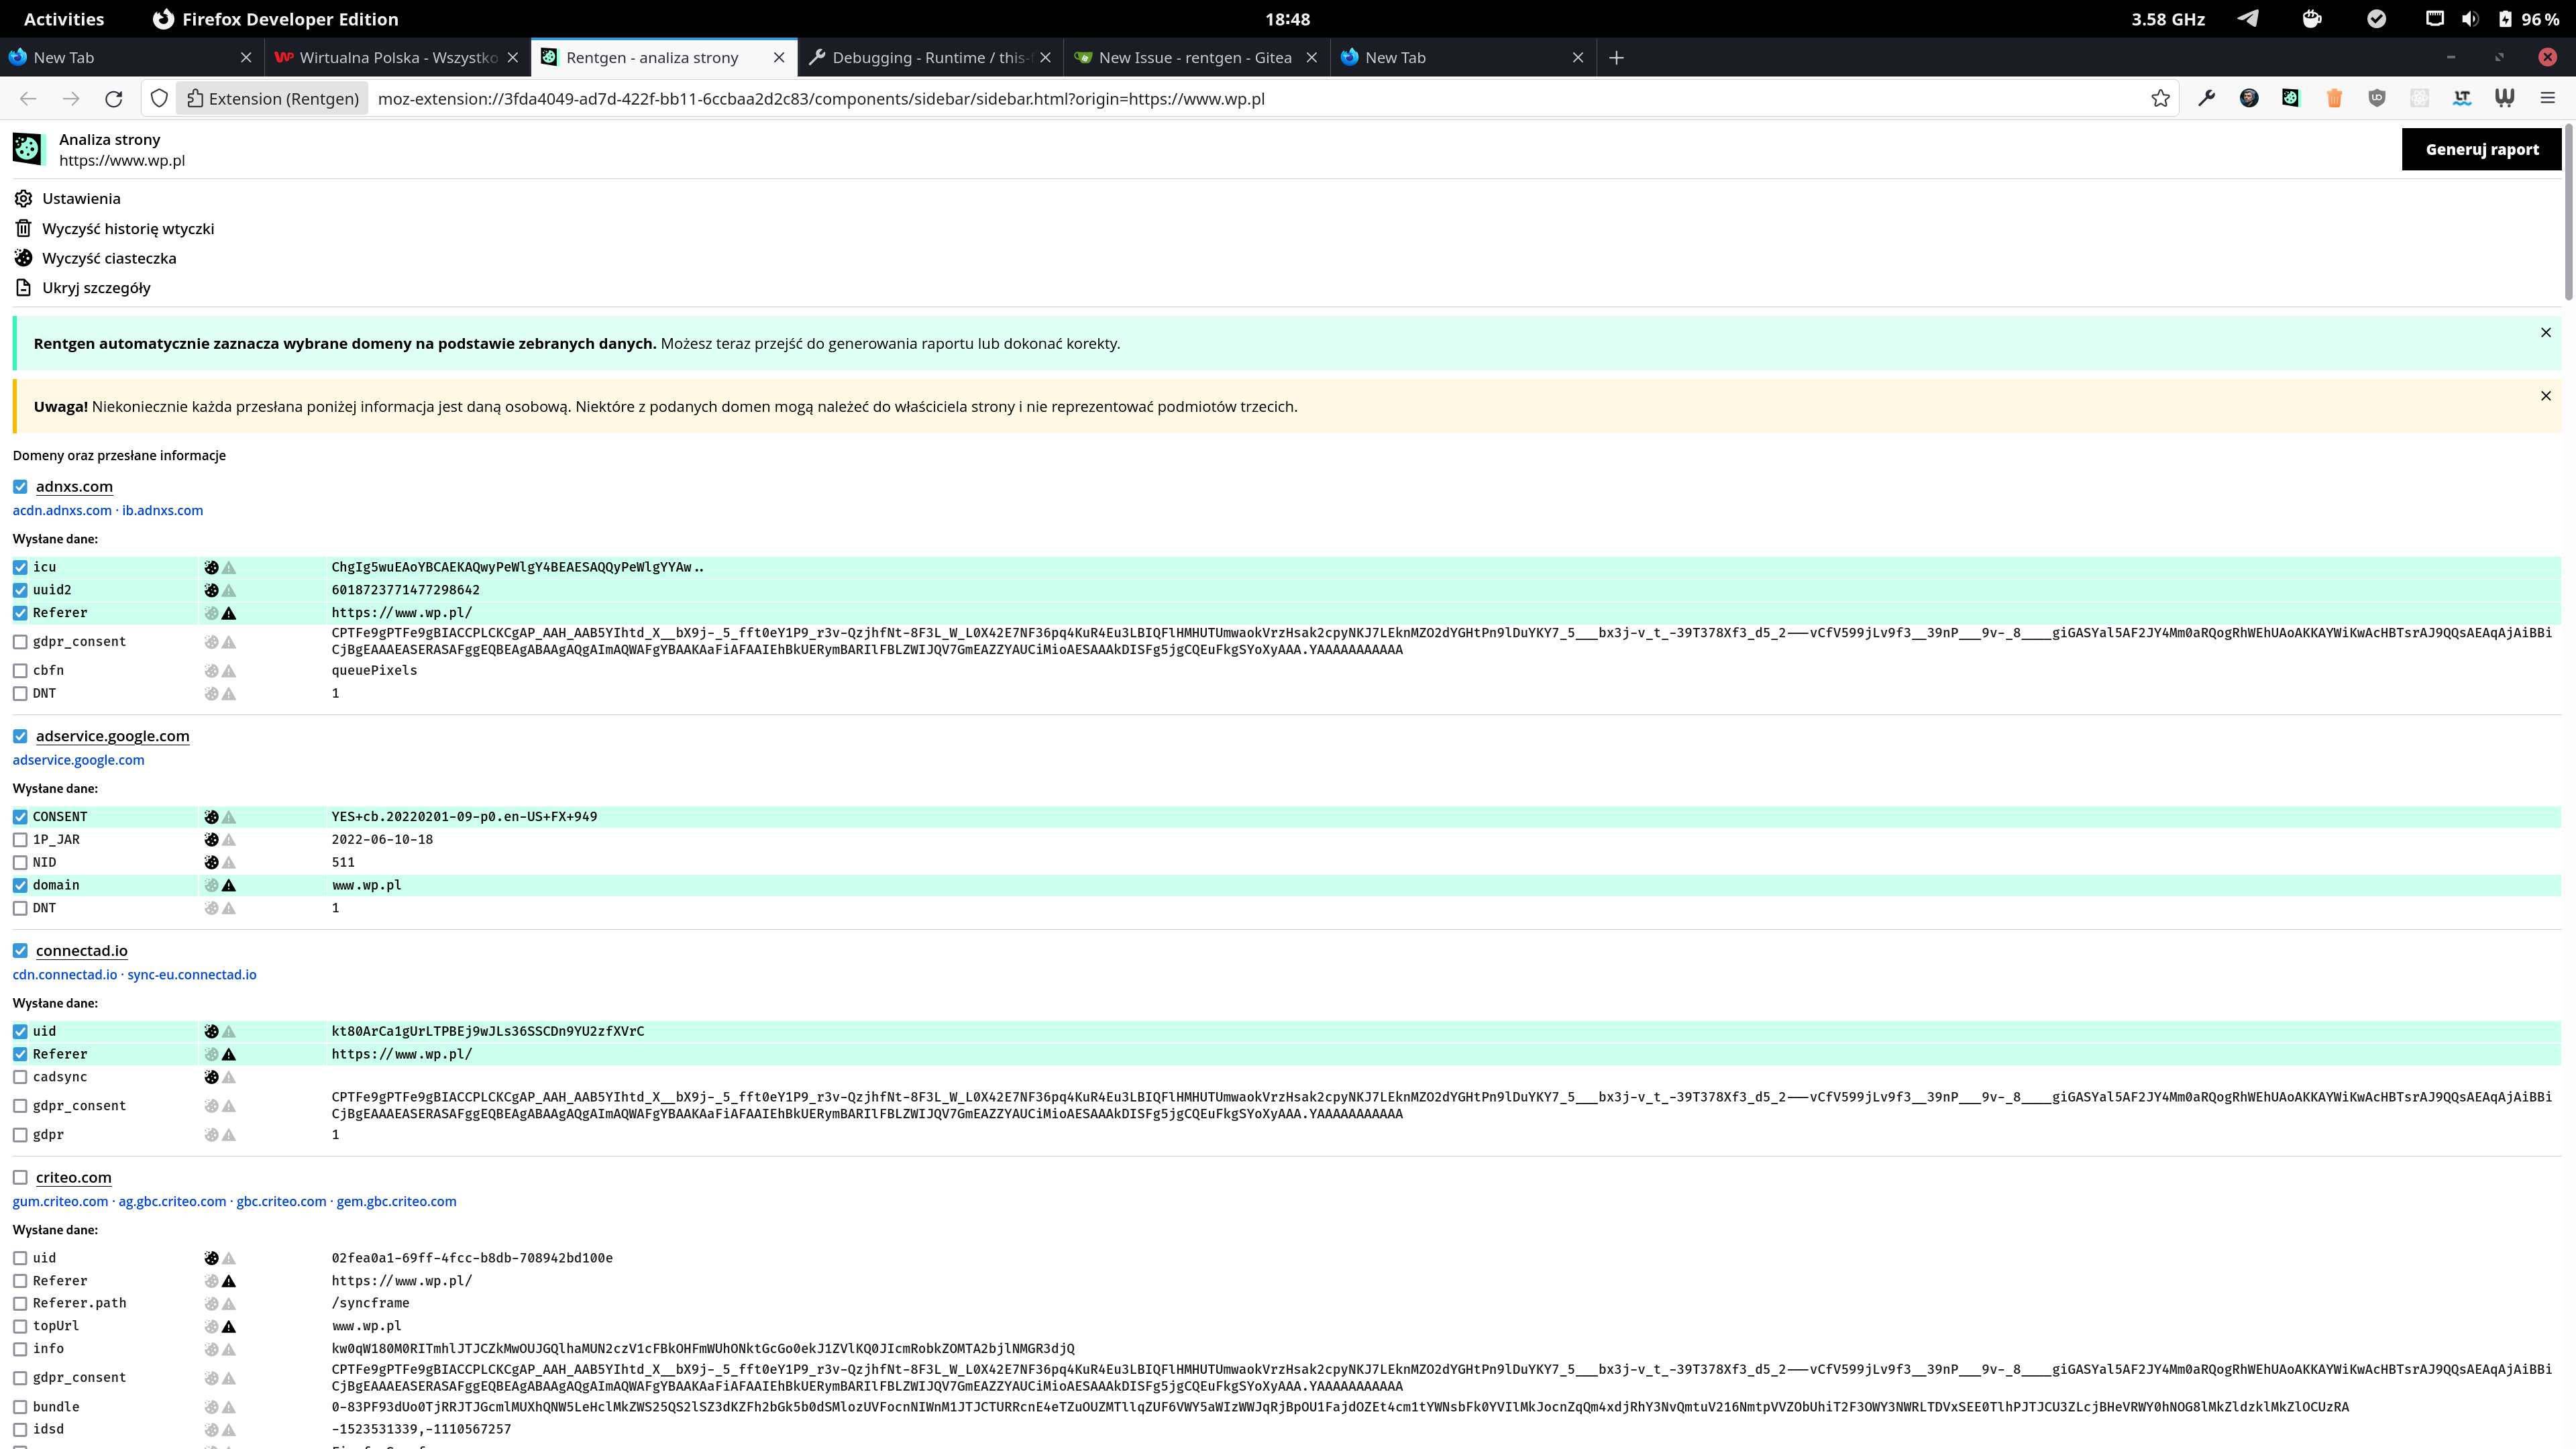Image resolution: width=2576 pixels, height=1449 pixels.
Task: Click the warning triangle icon in the adnxs Referer row
Action: (229, 613)
